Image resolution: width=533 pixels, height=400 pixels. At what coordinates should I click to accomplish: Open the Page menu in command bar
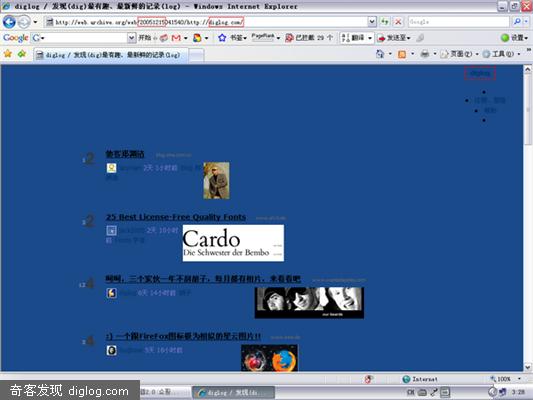pyautogui.click(x=460, y=54)
